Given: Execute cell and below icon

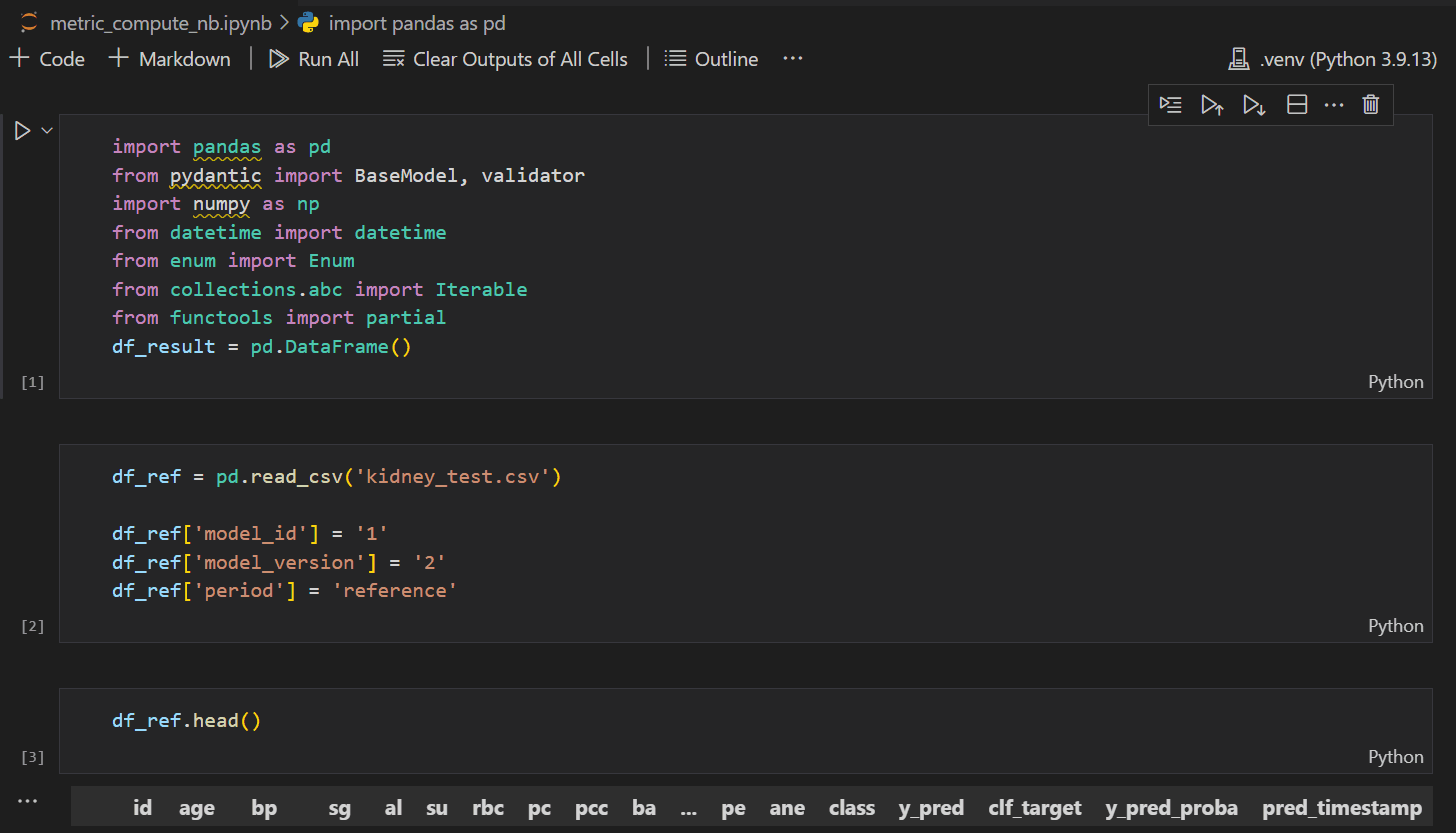Looking at the screenshot, I should pyautogui.click(x=1254, y=105).
